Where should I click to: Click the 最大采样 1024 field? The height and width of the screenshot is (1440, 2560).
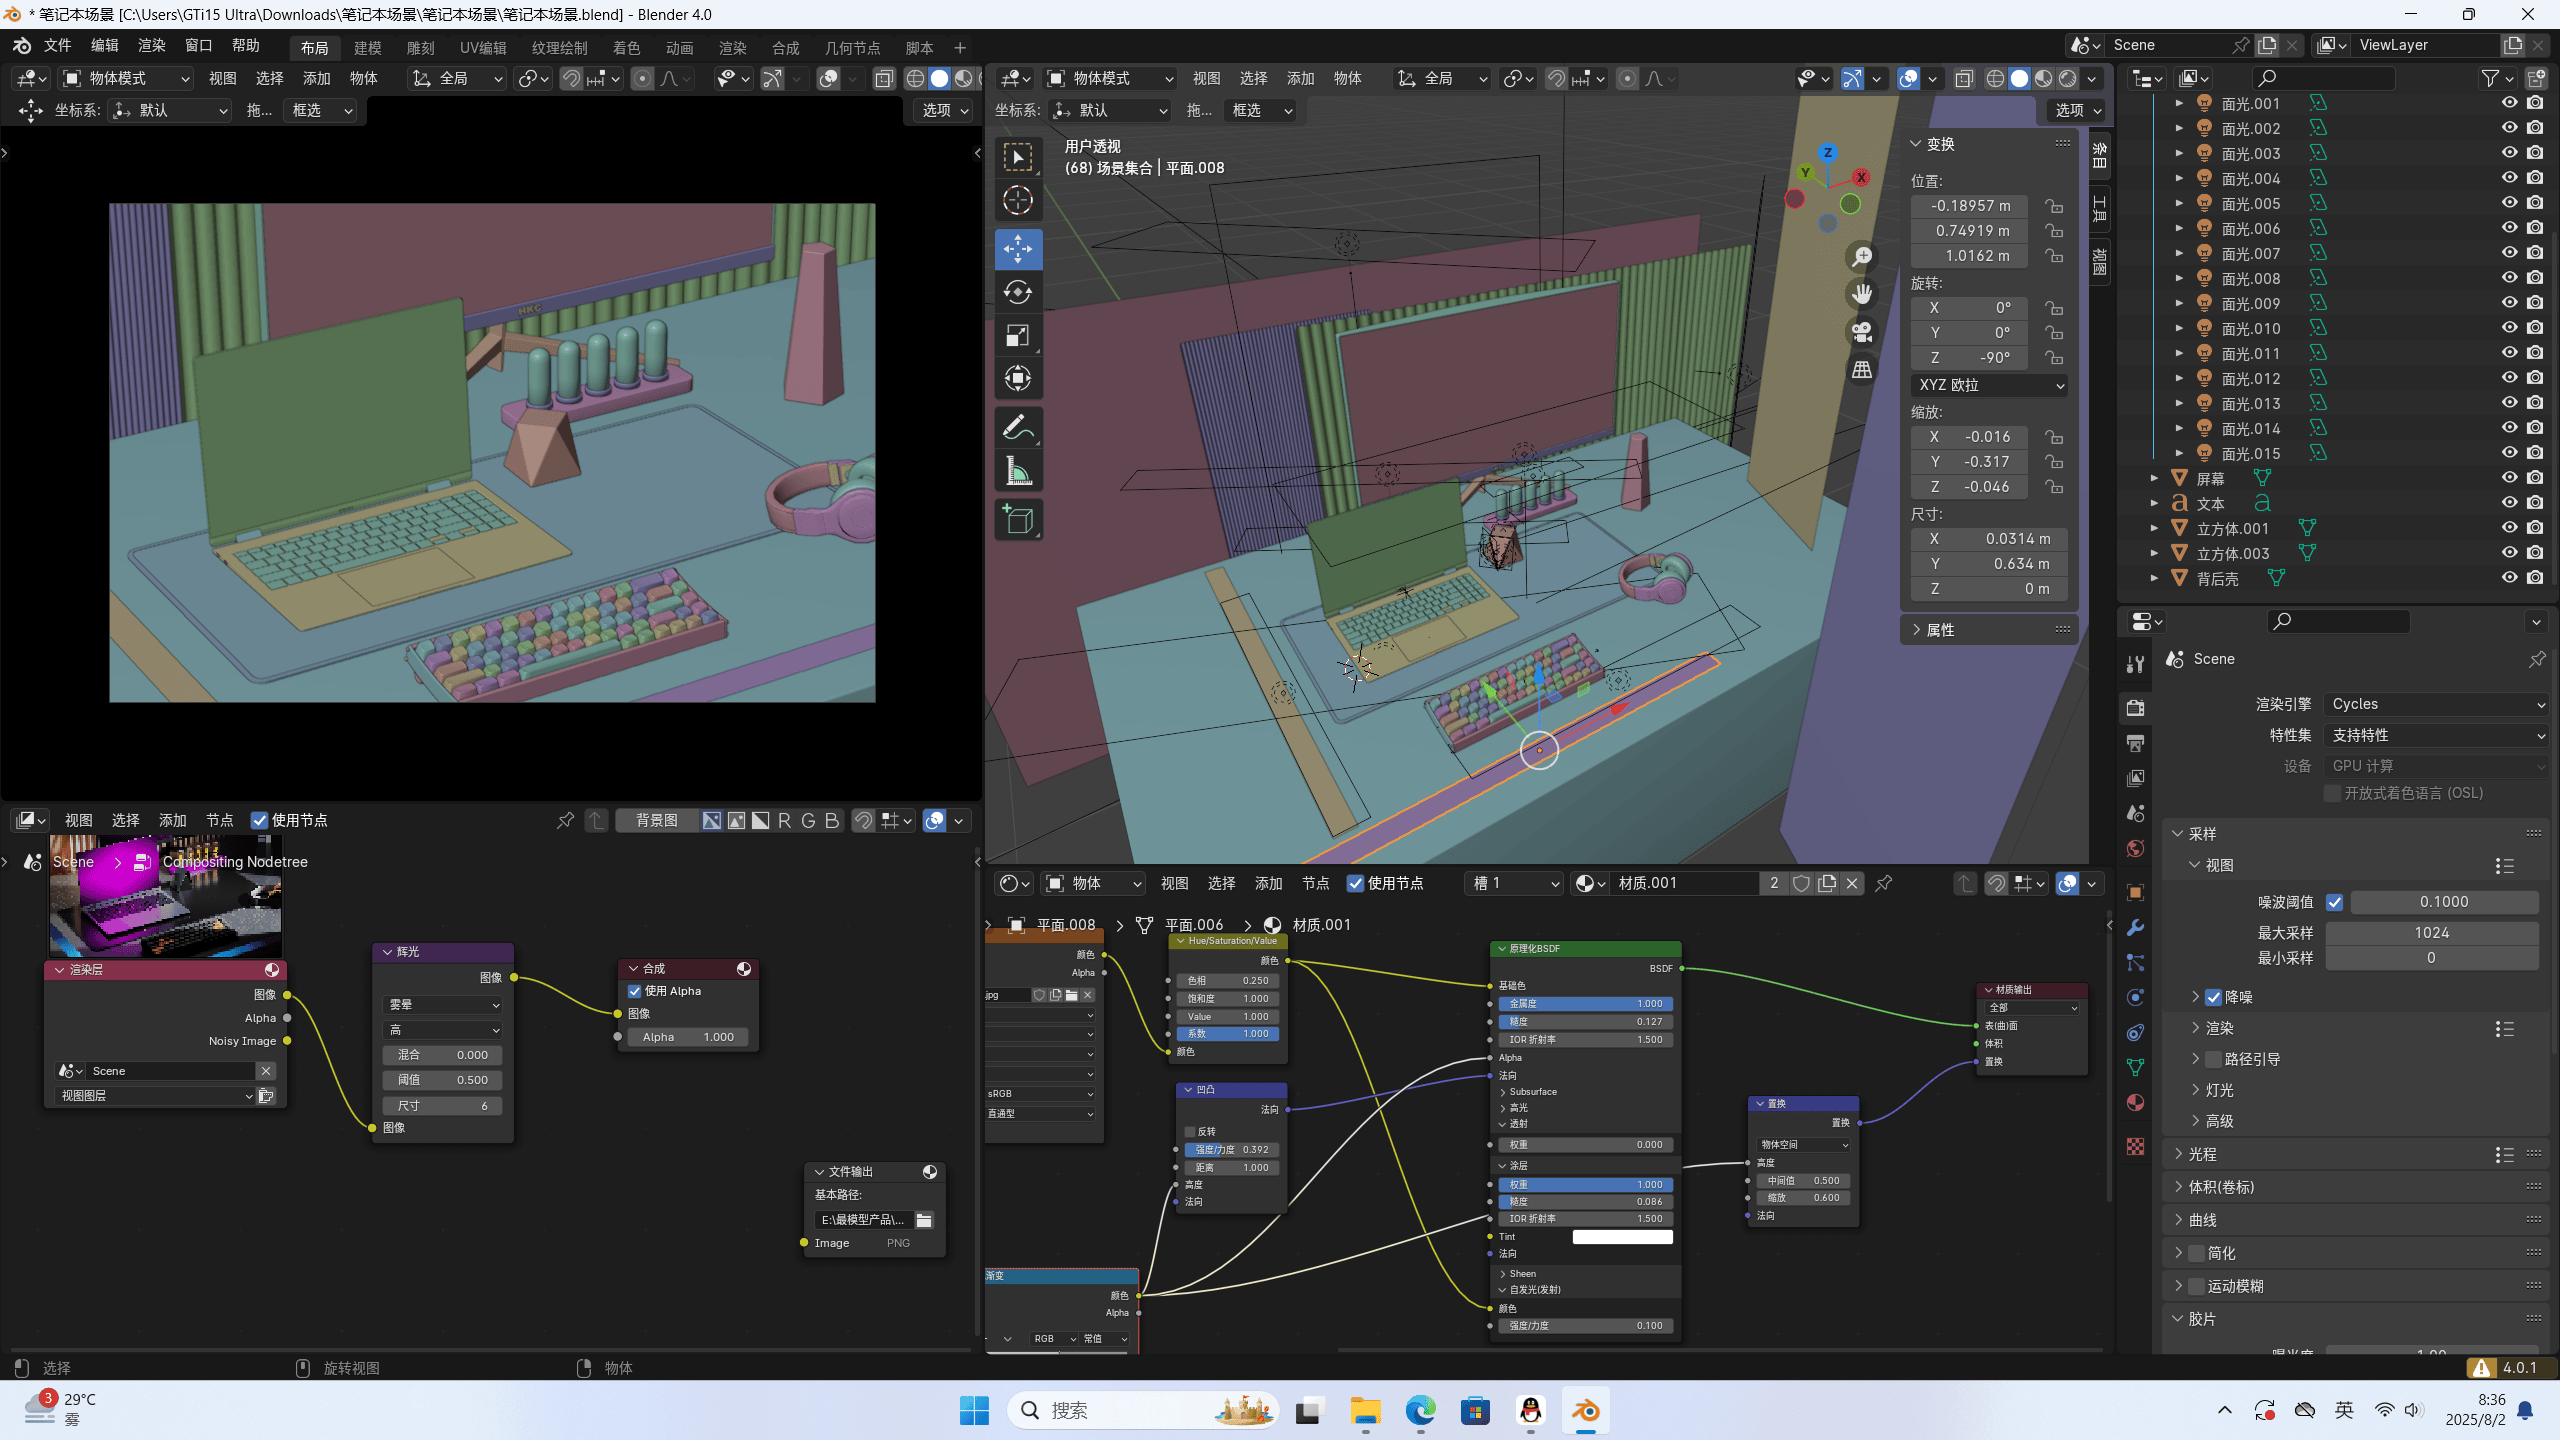[2432, 933]
